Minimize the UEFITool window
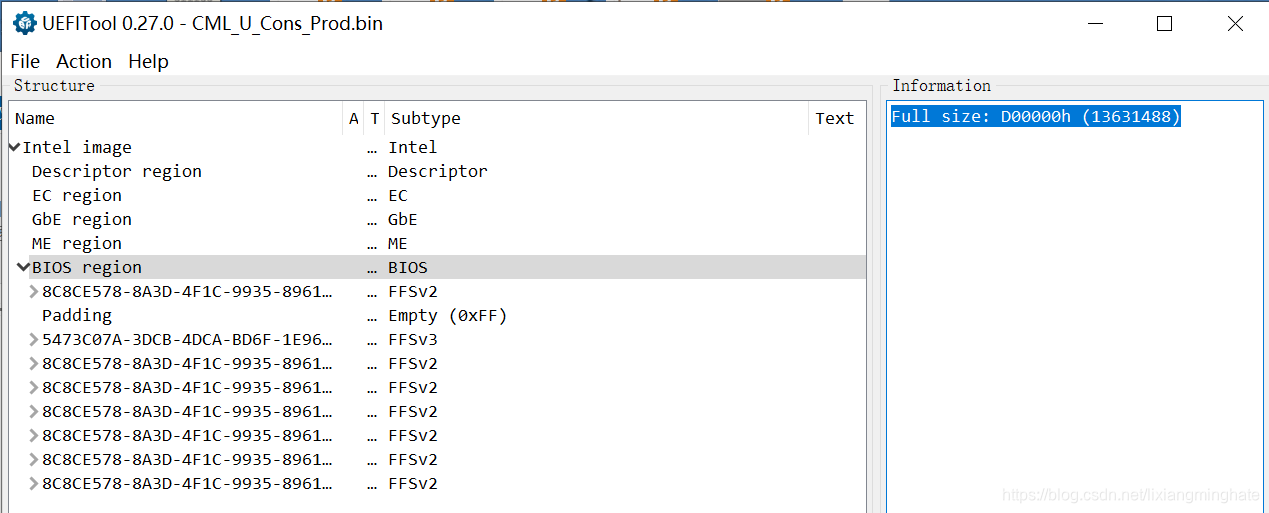 click(1094, 24)
